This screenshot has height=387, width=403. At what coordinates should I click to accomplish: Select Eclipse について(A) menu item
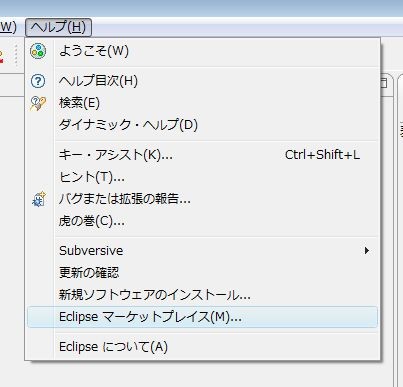click(203, 347)
